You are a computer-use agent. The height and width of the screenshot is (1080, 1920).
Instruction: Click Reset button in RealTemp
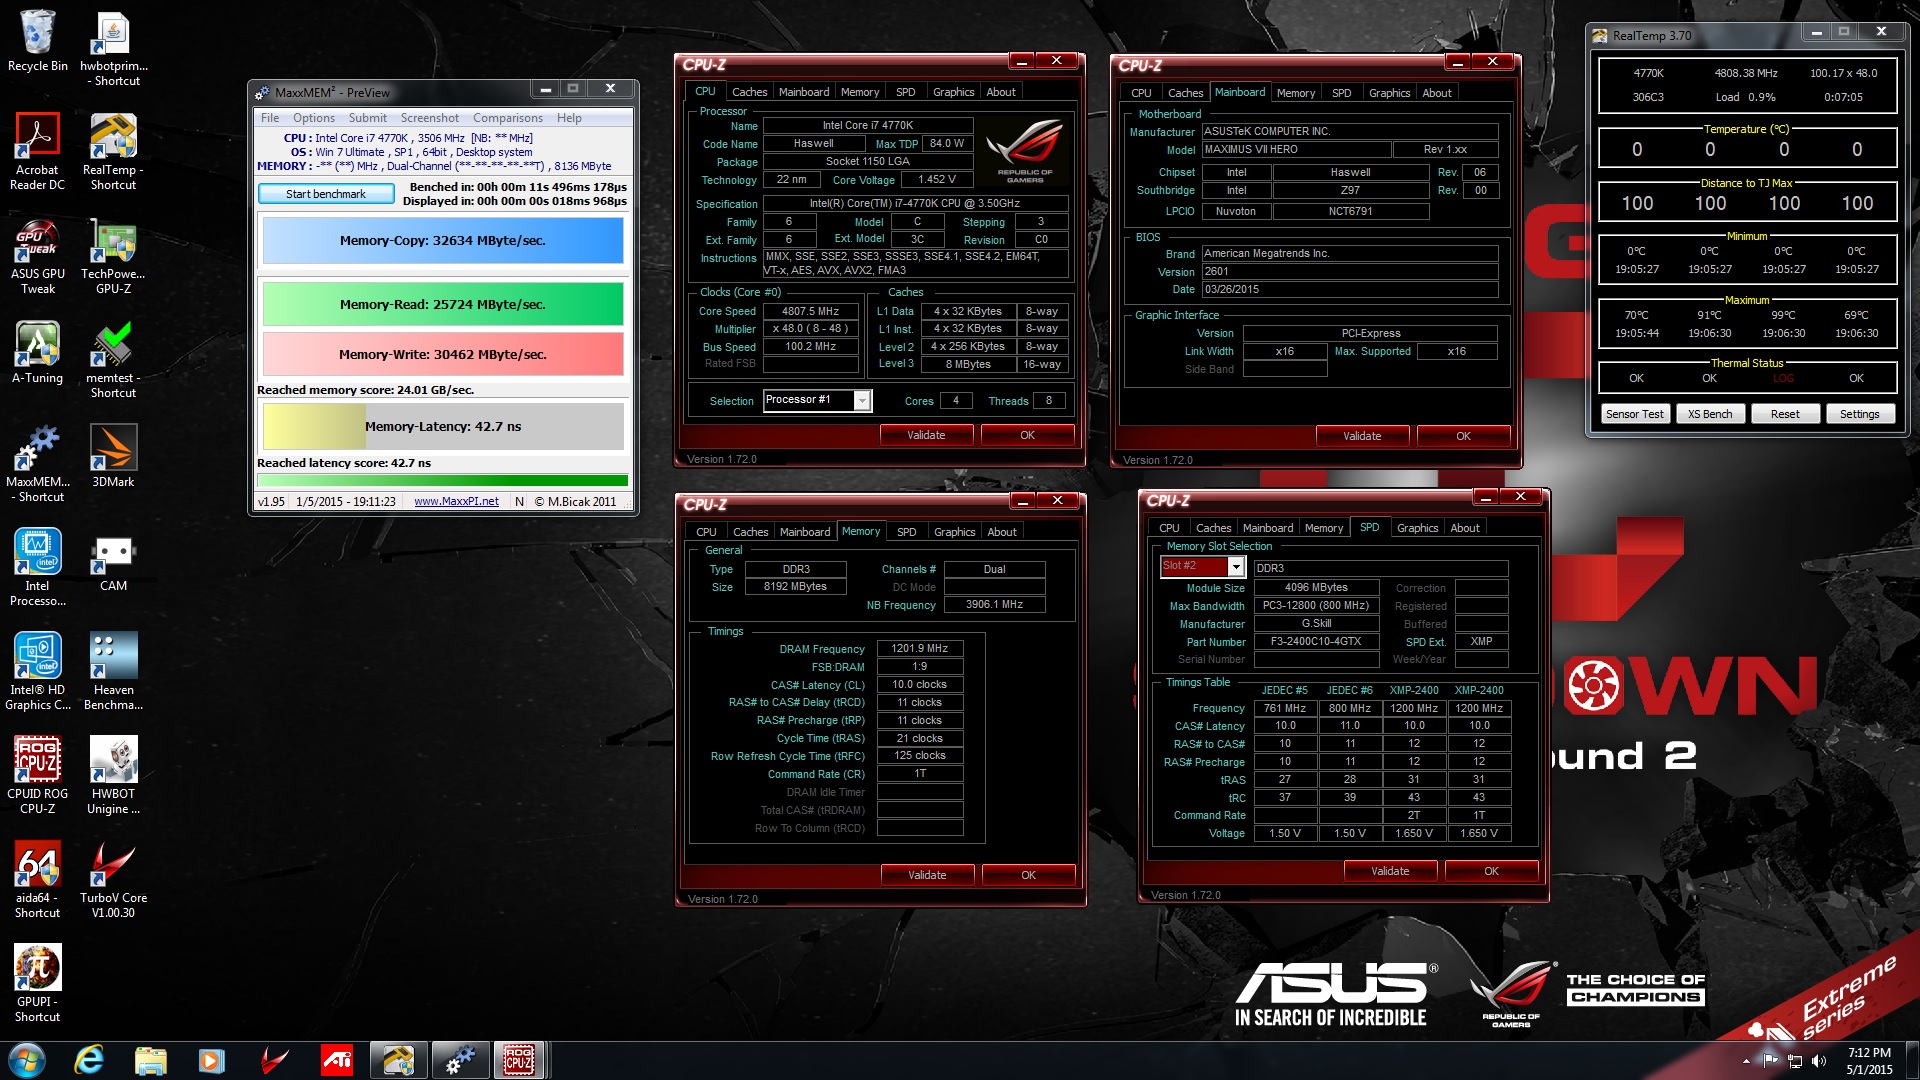(1785, 414)
